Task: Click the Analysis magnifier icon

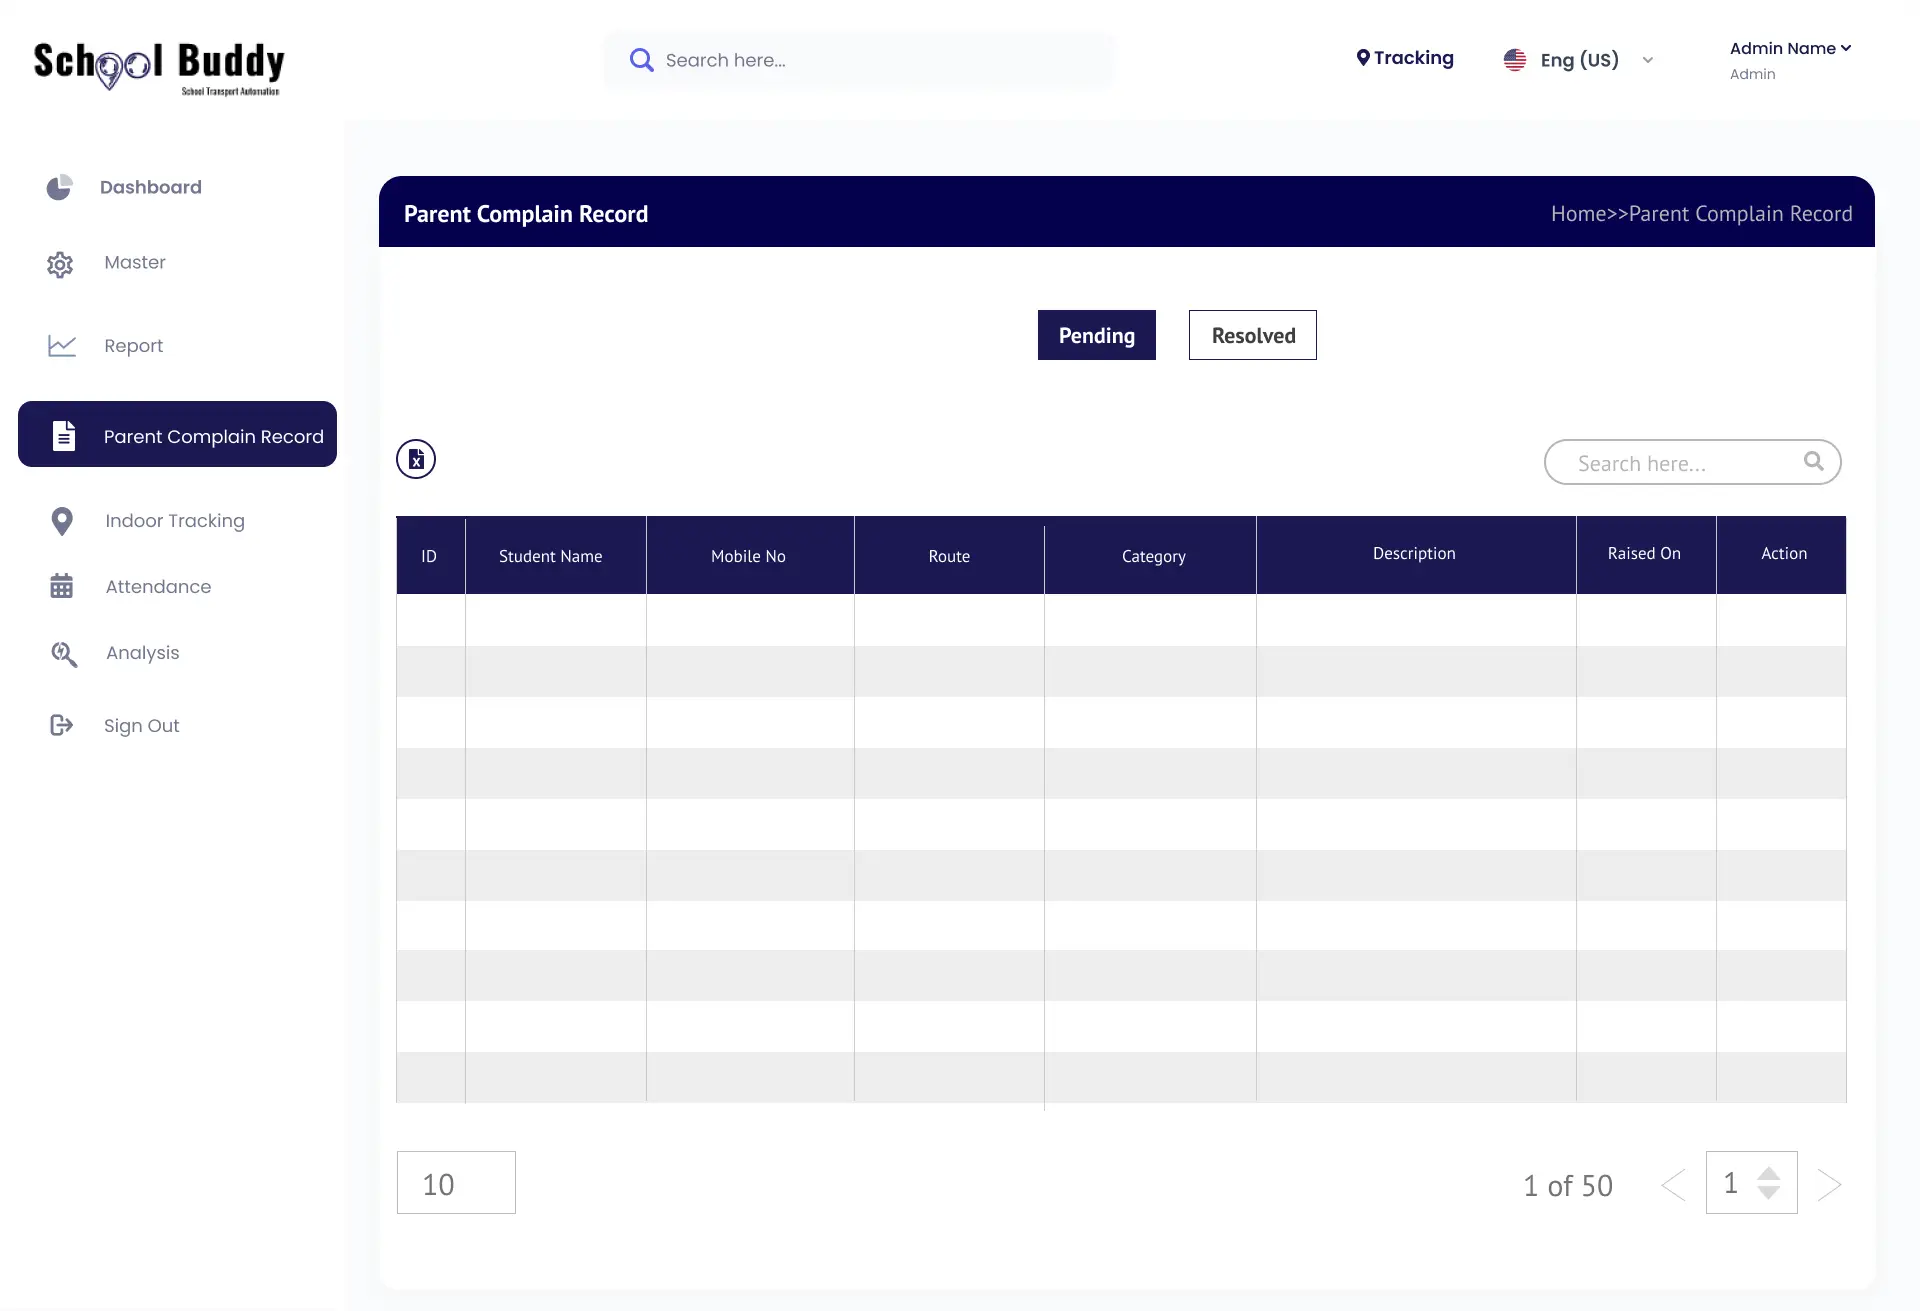Action: tap(64, 654)
